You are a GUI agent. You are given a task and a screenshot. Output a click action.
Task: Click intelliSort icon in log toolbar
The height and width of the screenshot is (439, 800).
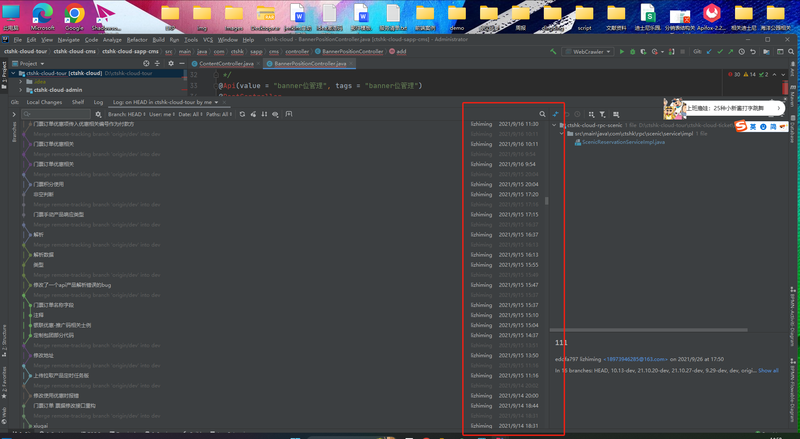(x=264, y=114)
